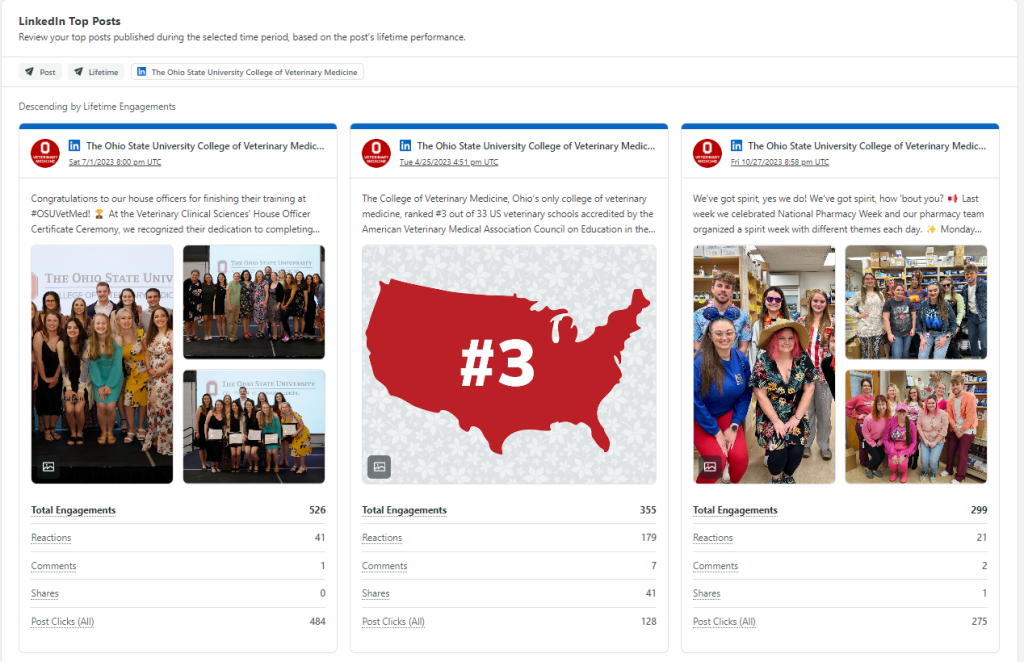Click the Lifetime filter chip
The width and height of the screenshot is (1024, 662).
click(x=96, y=72)
